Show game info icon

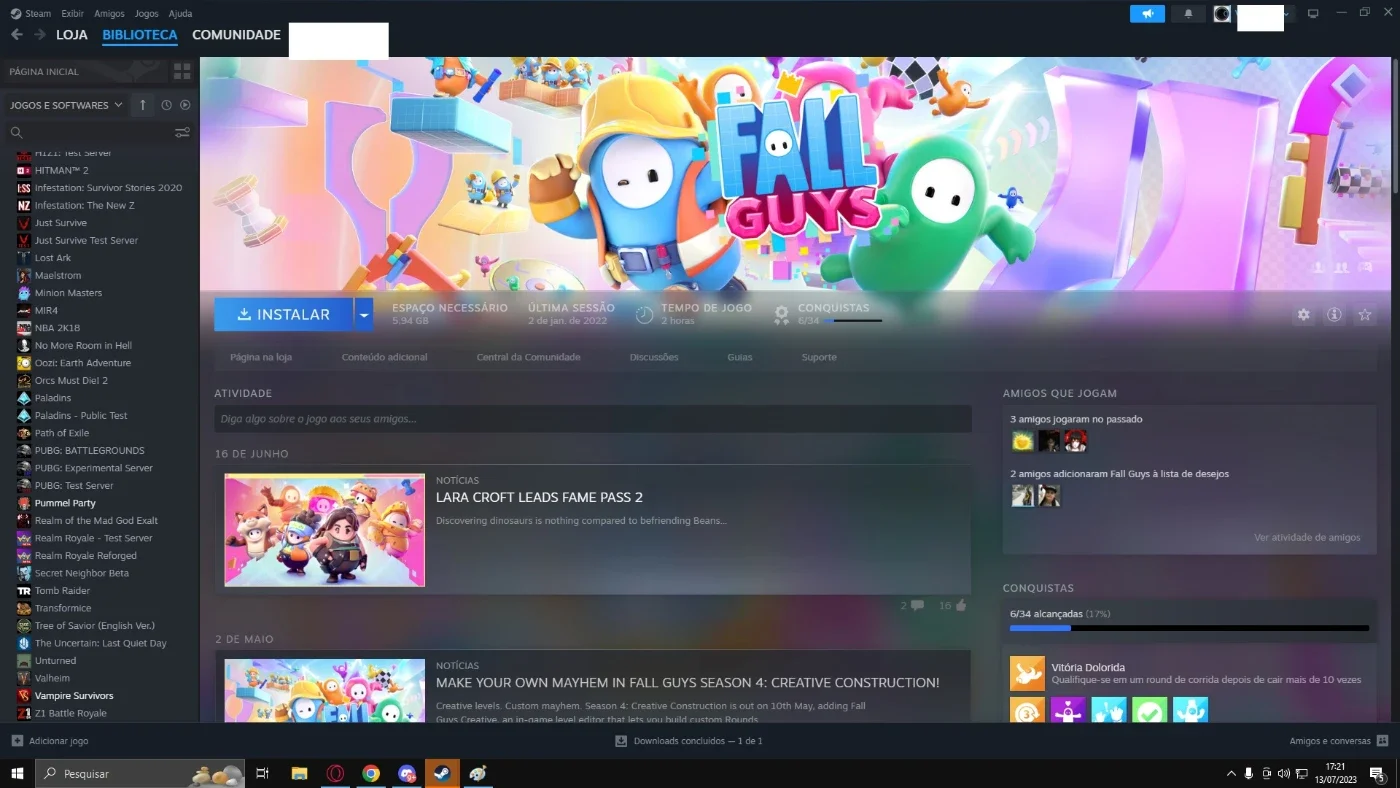point(1334,315)
